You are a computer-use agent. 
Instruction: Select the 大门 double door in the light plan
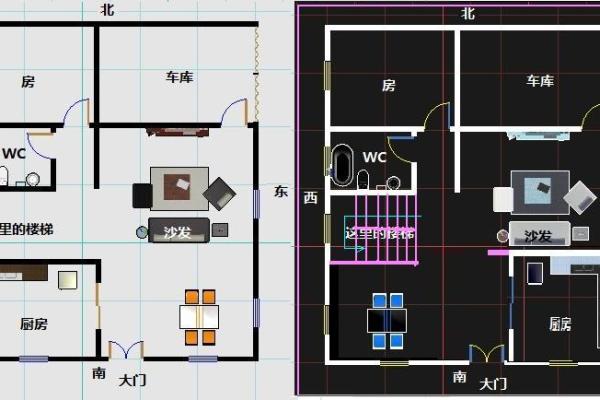point(126,352)
